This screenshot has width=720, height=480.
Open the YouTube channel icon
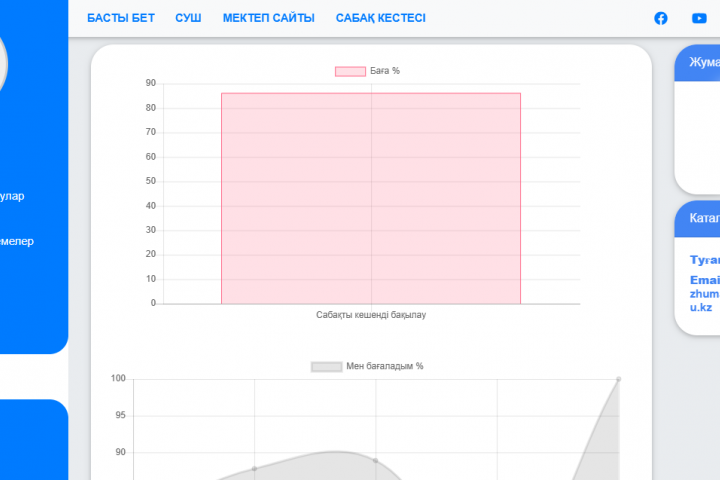pos(699,18)
